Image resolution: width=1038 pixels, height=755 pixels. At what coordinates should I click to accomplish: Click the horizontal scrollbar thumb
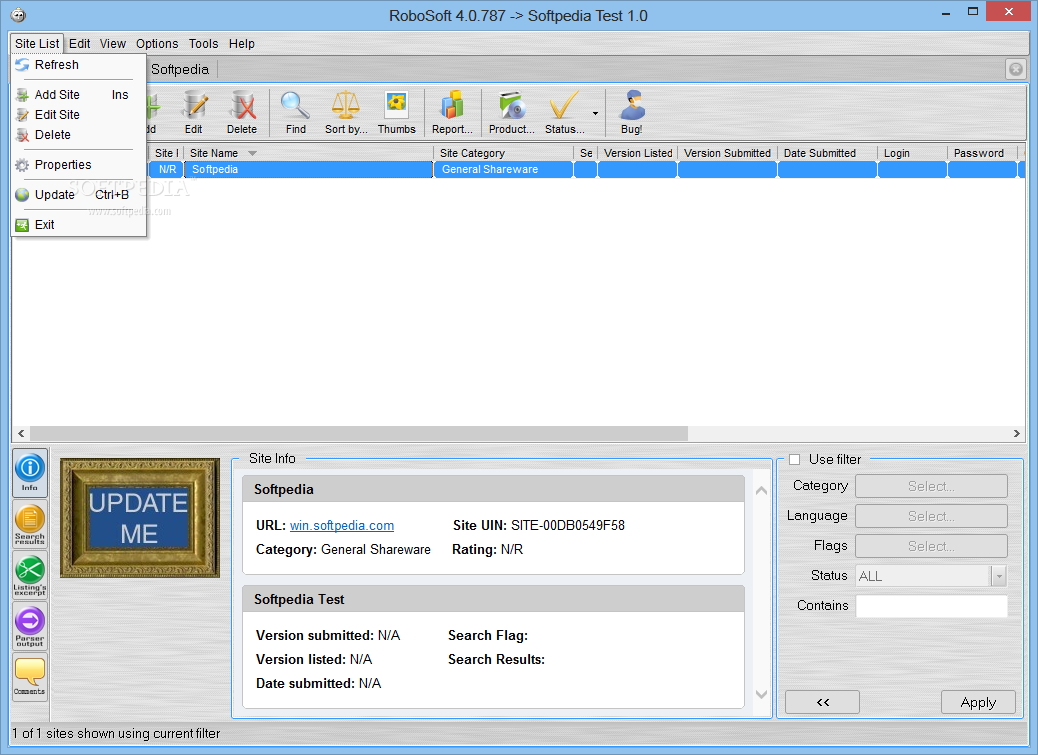click(359, 433)
